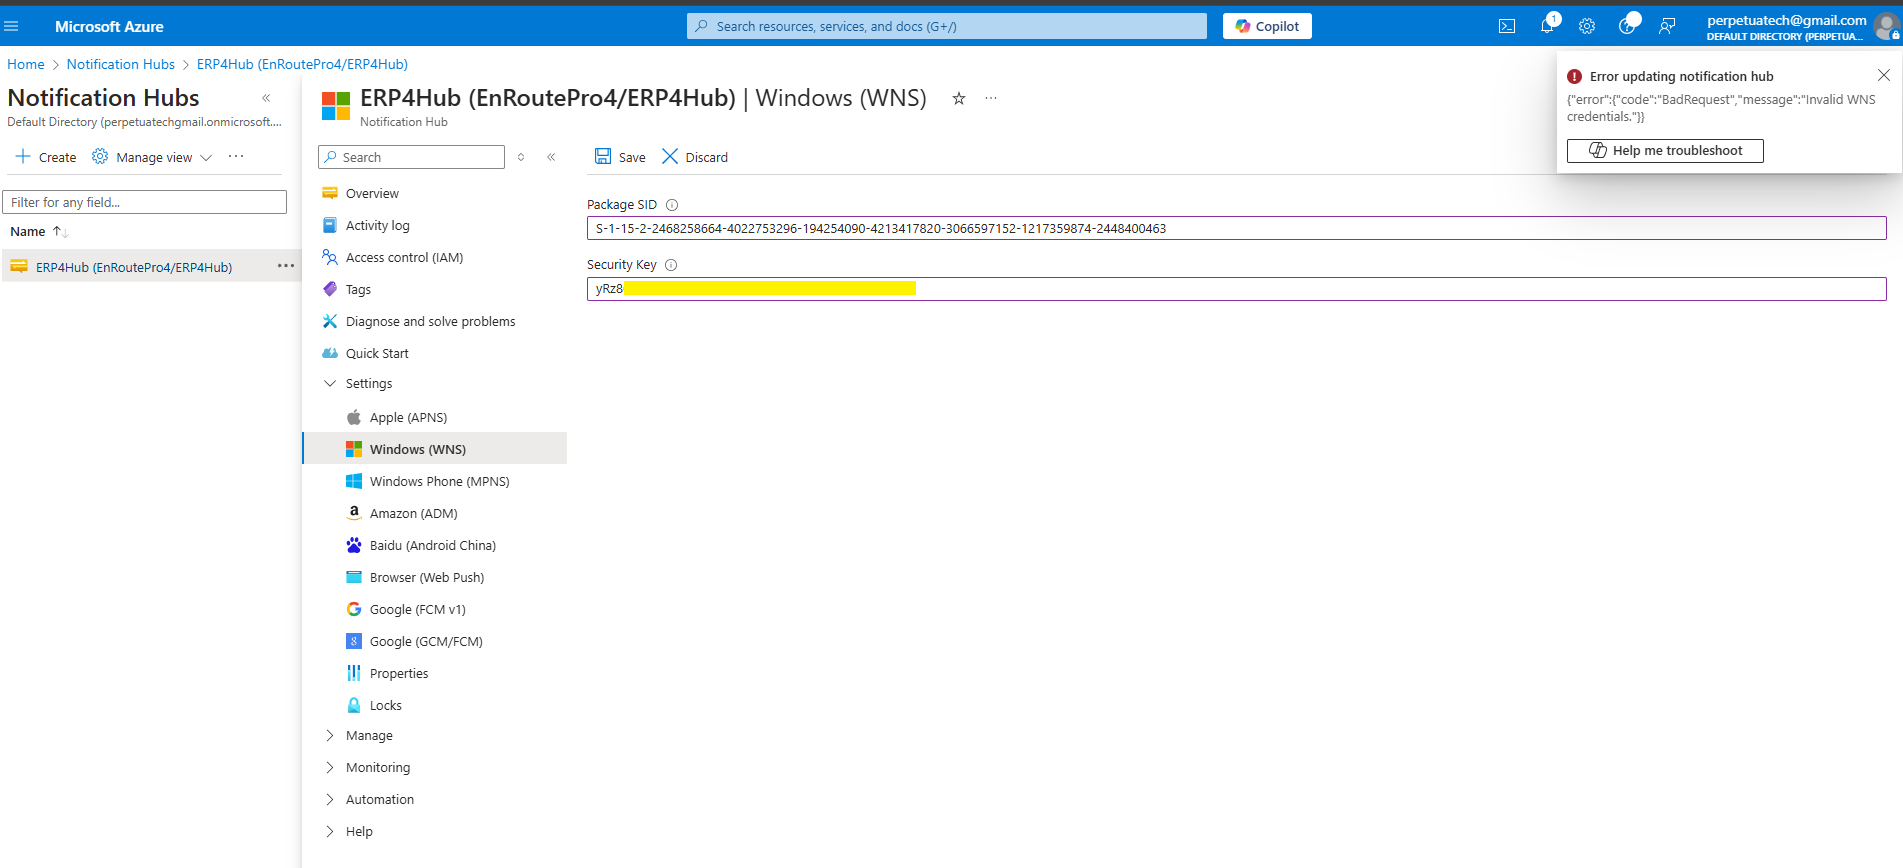Show info tooltip for Security Key
Screen dimensions: 1903x868
(671, 265)
